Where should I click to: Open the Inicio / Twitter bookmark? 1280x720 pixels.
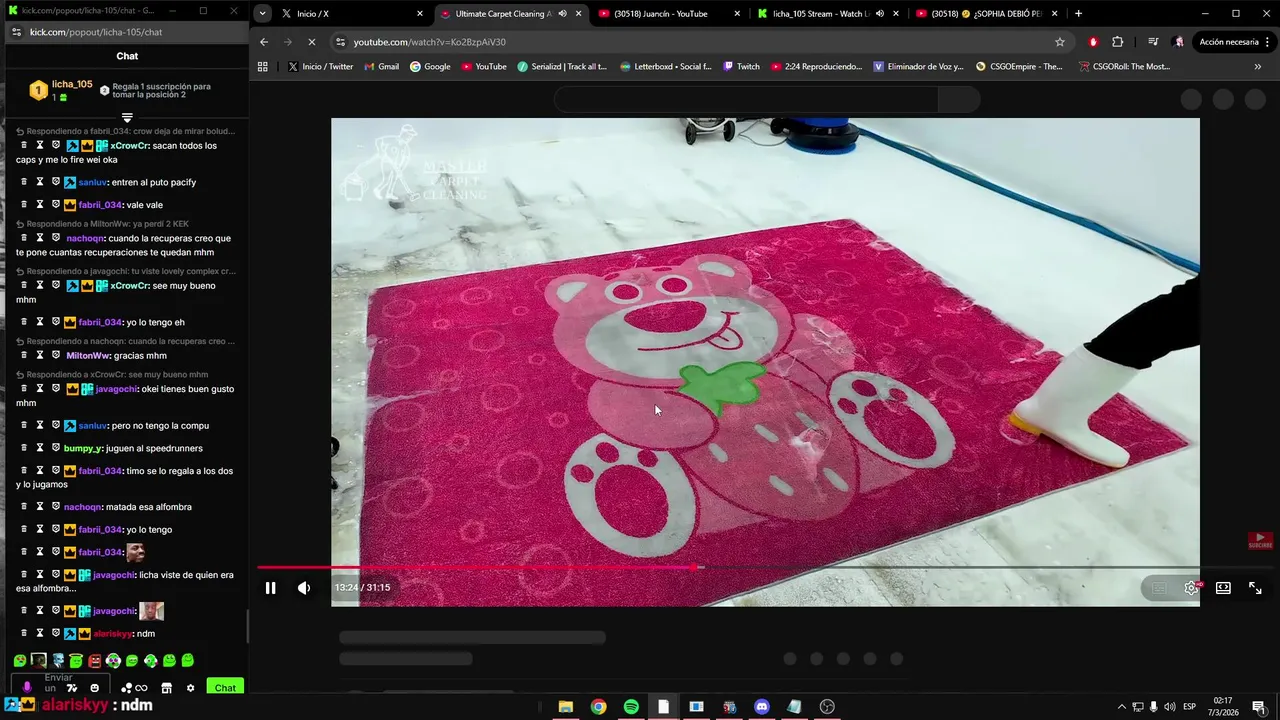(x=320, y=67)
